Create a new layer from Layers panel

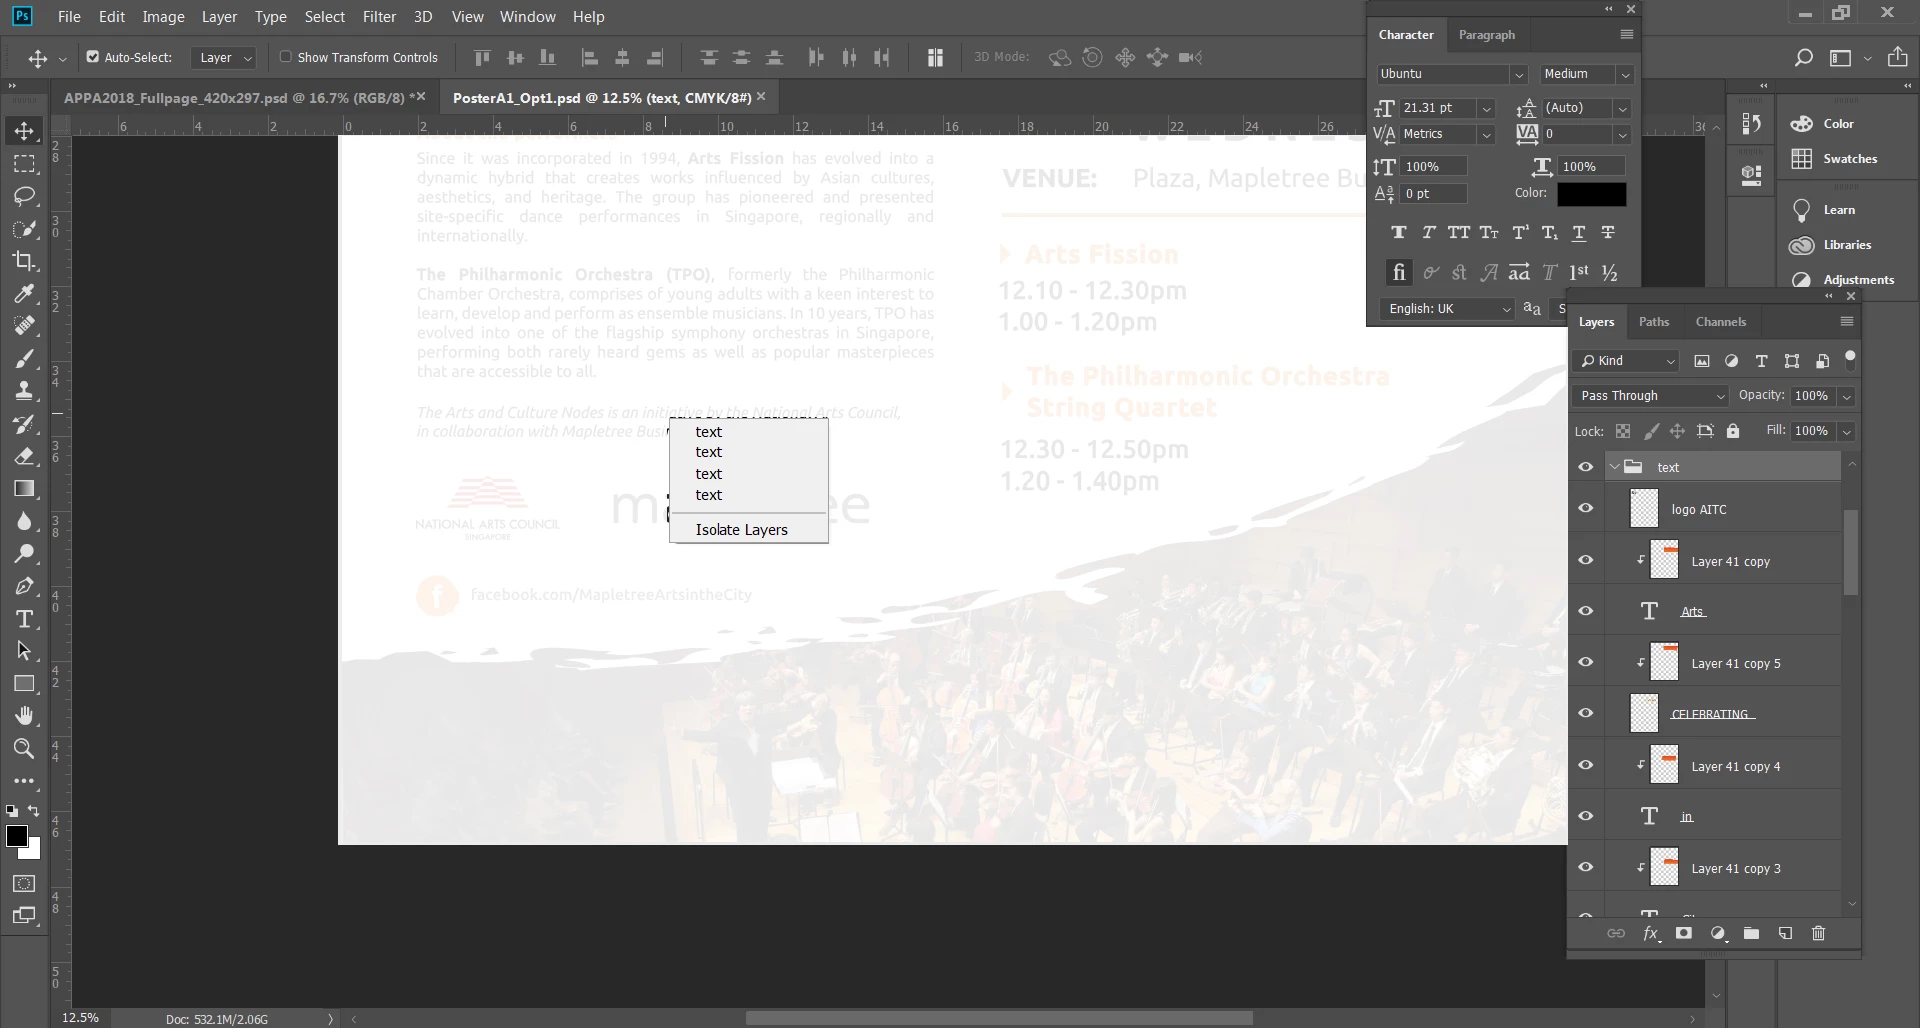click(1785, 933)
